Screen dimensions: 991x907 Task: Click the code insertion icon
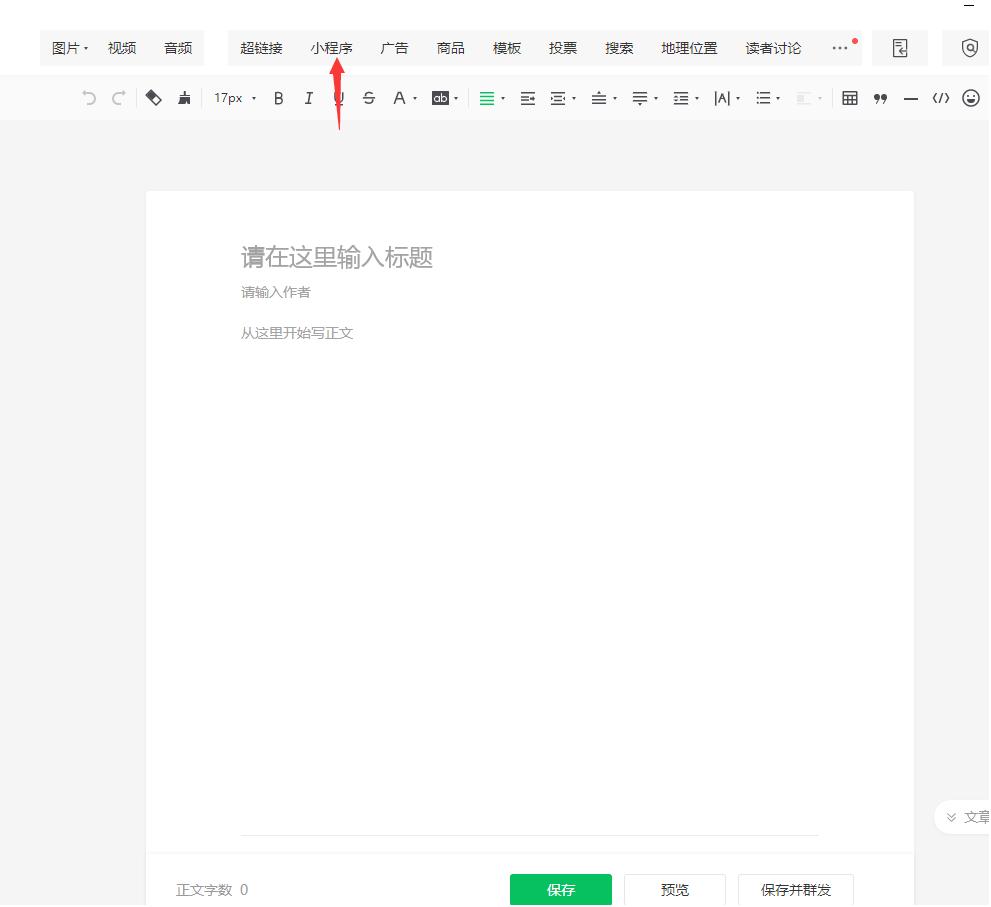(x=939, y=97)
